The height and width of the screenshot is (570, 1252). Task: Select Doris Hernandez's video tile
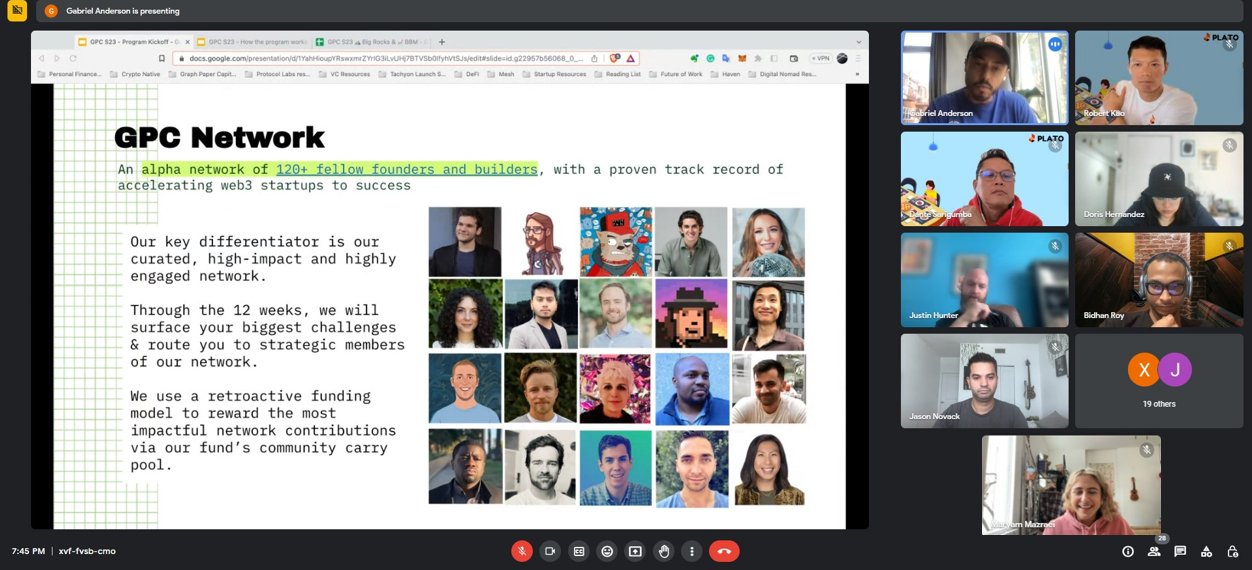coord(1159,178)
